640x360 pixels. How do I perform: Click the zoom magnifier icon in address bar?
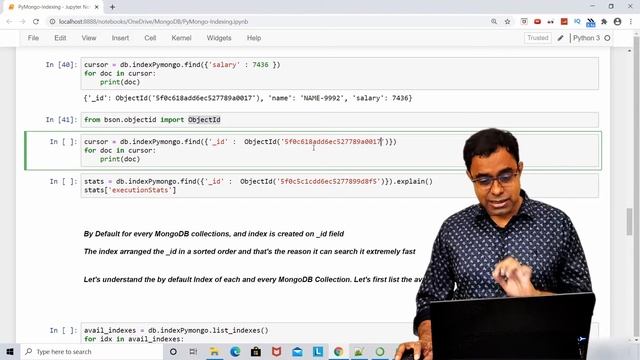(x=494, y=22)
